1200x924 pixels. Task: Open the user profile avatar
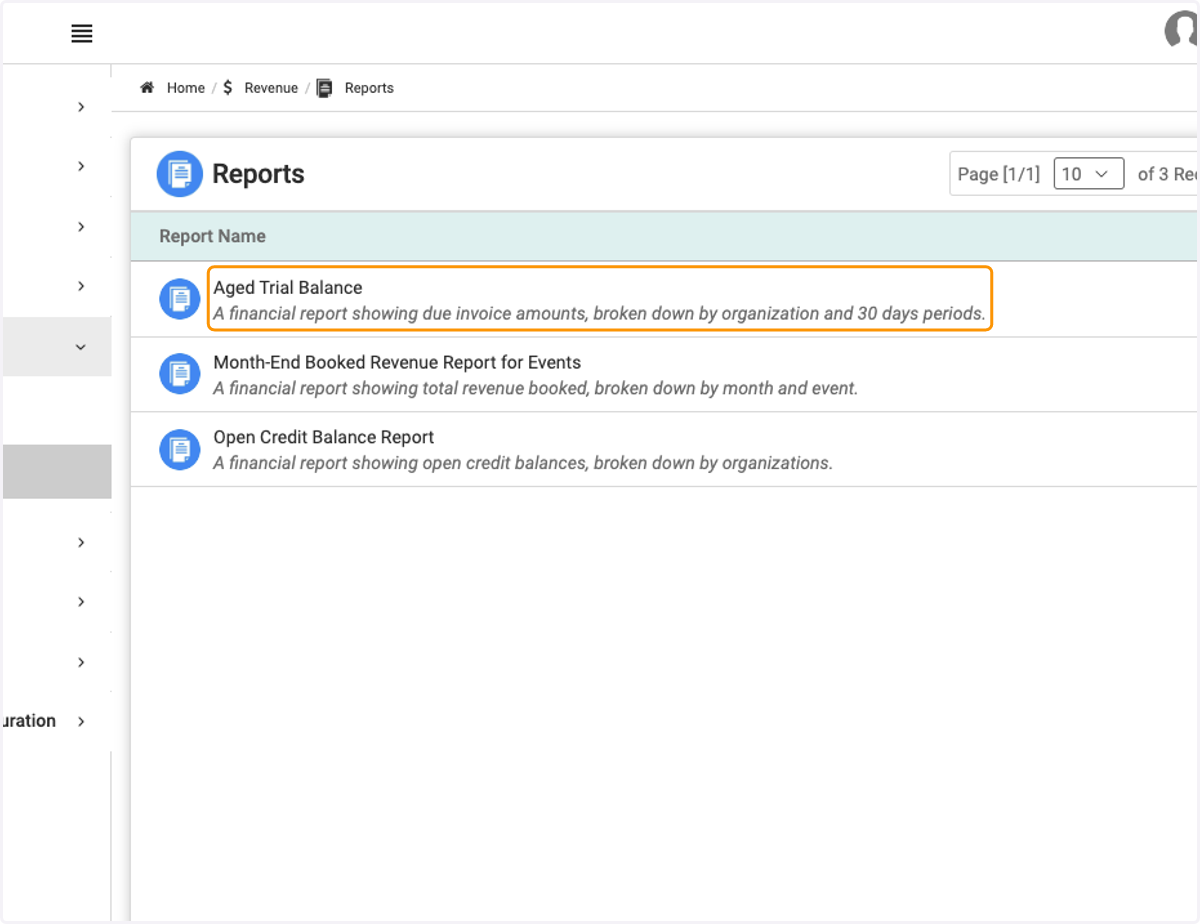click(1182, 31)
